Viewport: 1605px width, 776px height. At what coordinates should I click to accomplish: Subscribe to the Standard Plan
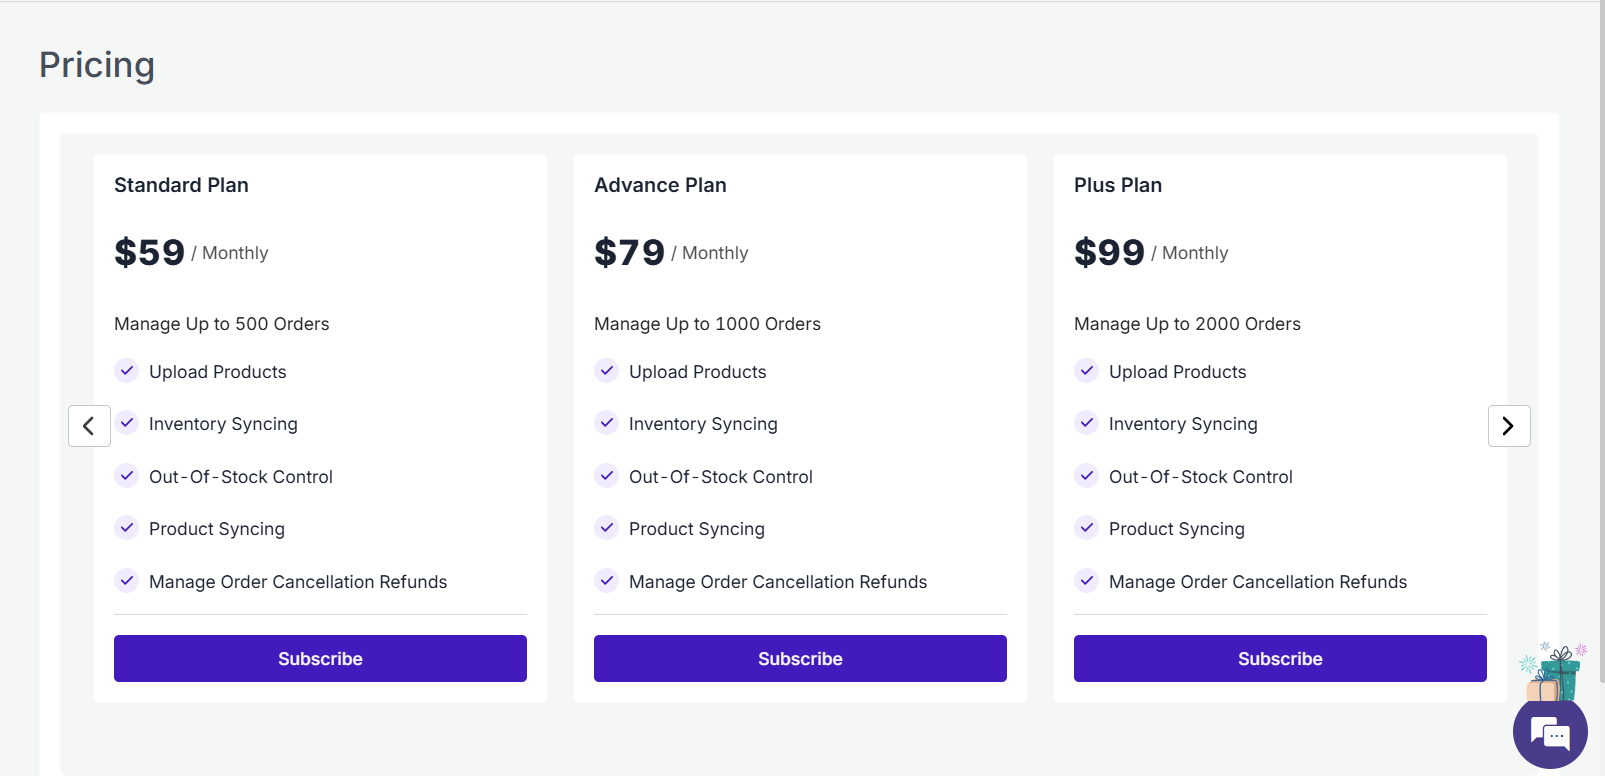pyautogui.click(x=320, y=659)
